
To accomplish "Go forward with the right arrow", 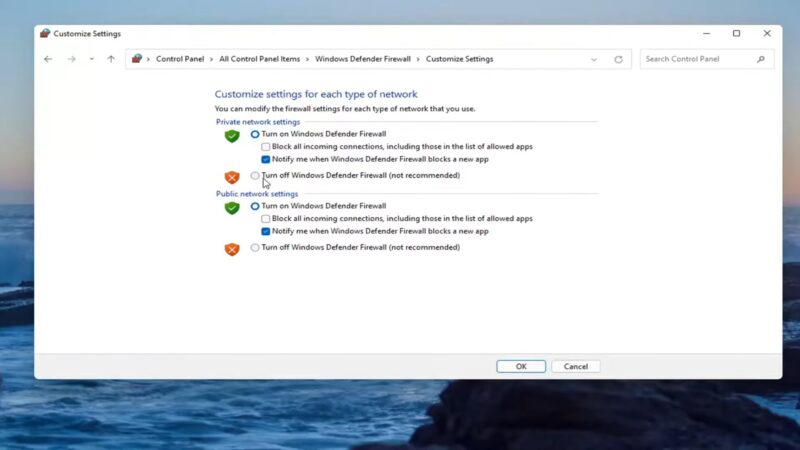I will (71, 59).
